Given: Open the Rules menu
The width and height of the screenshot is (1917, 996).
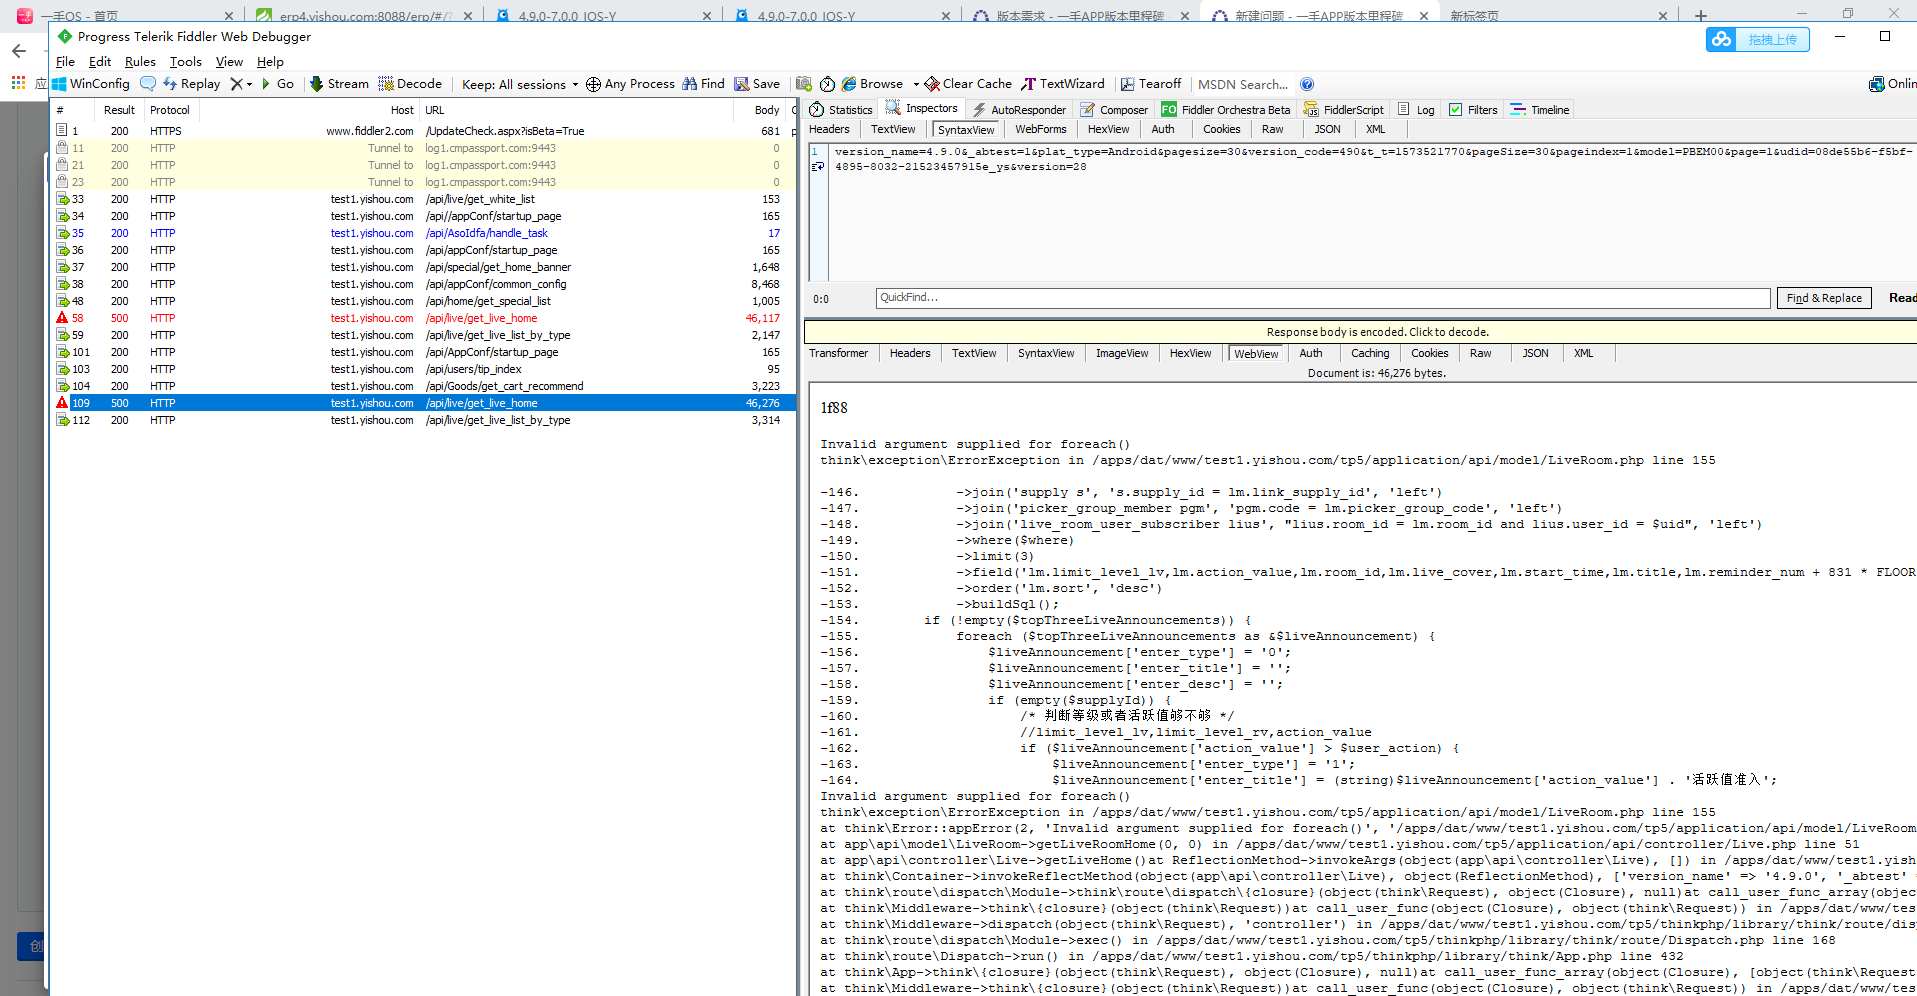Looking at the screenshot, I should (x=140, y=62).
